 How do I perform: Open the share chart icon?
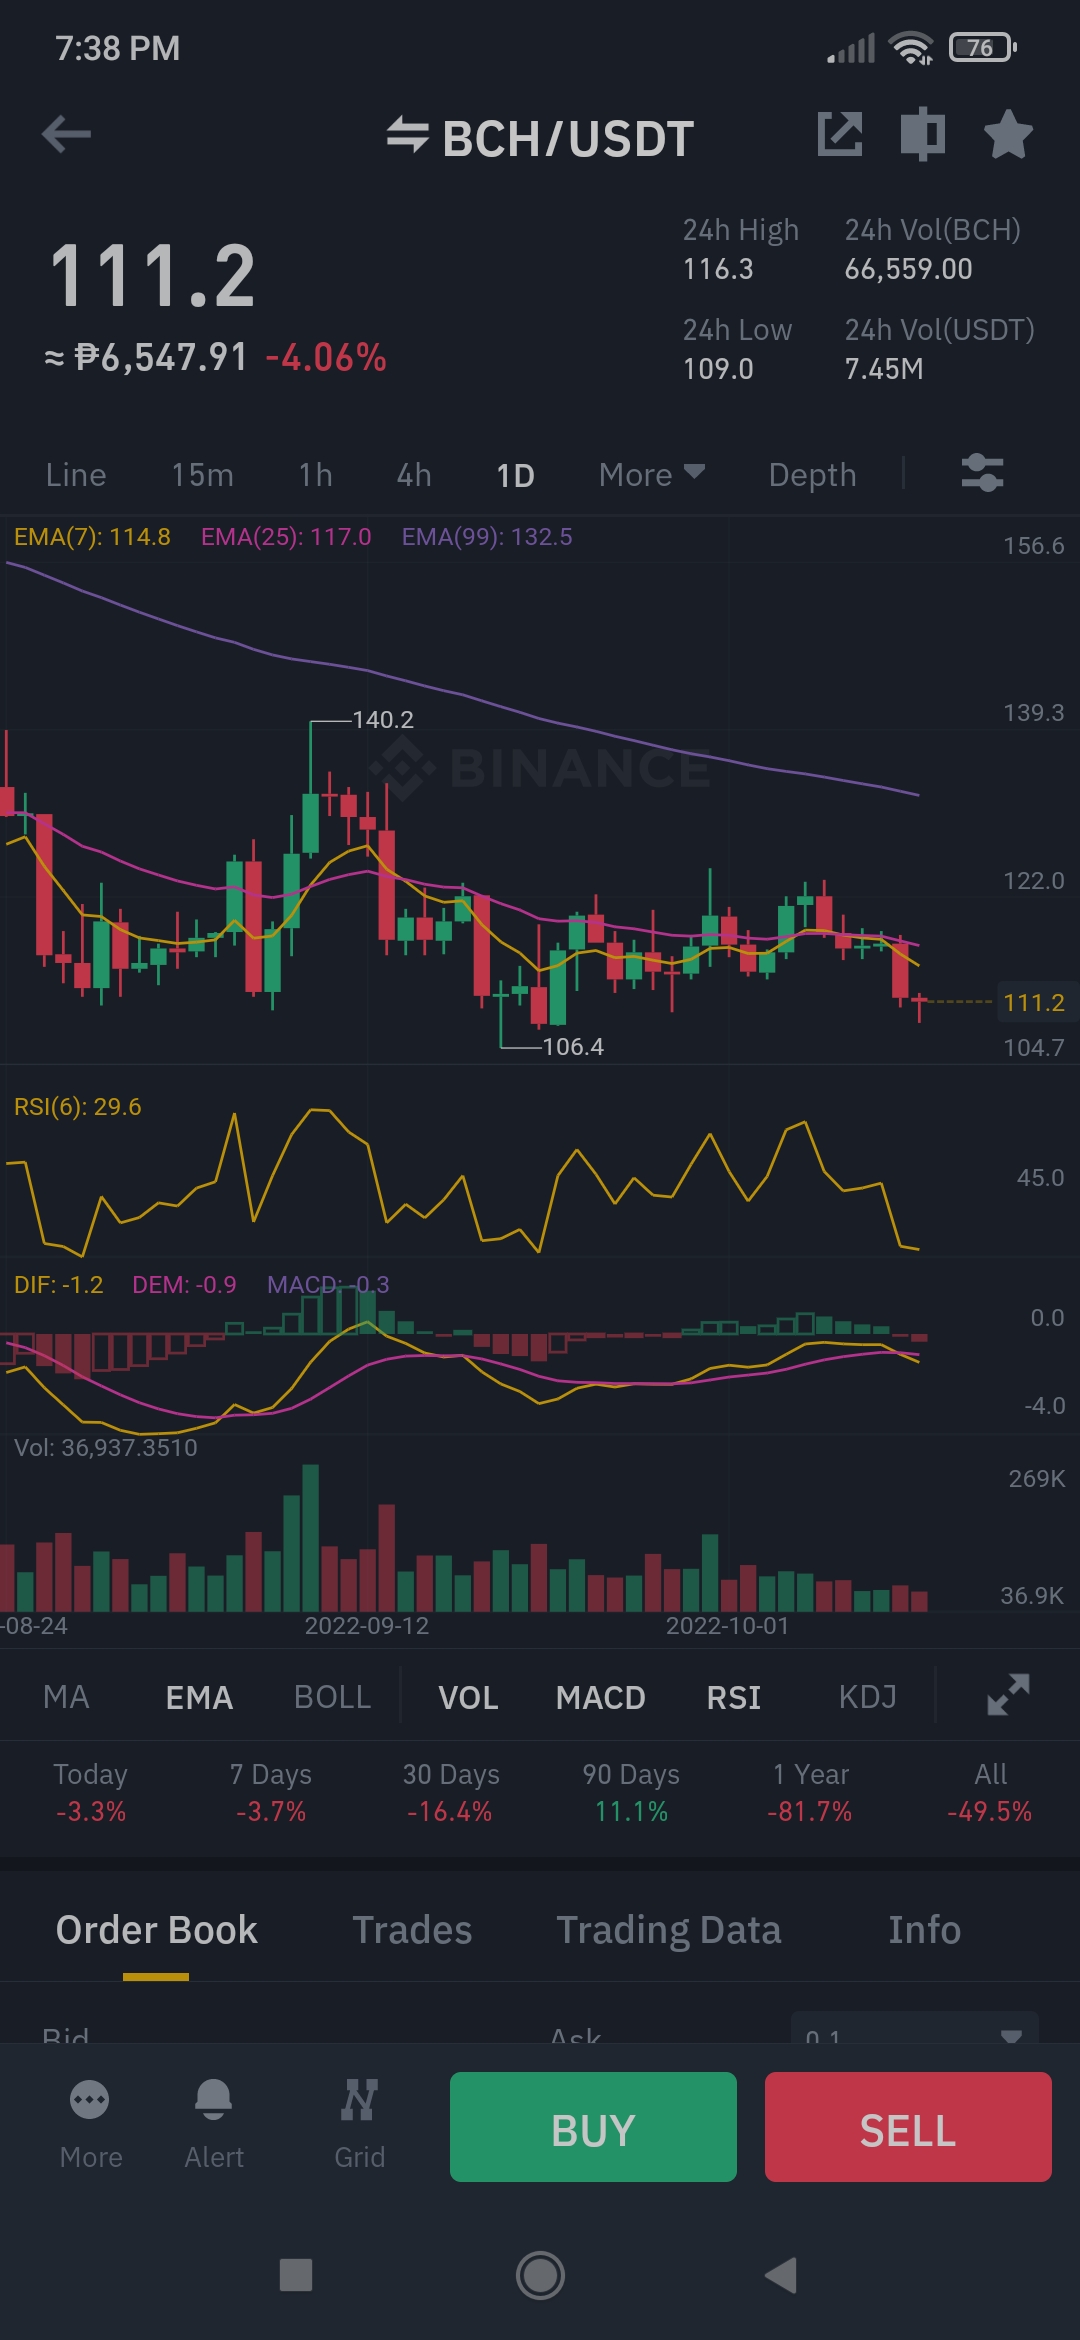coord(840,134)
